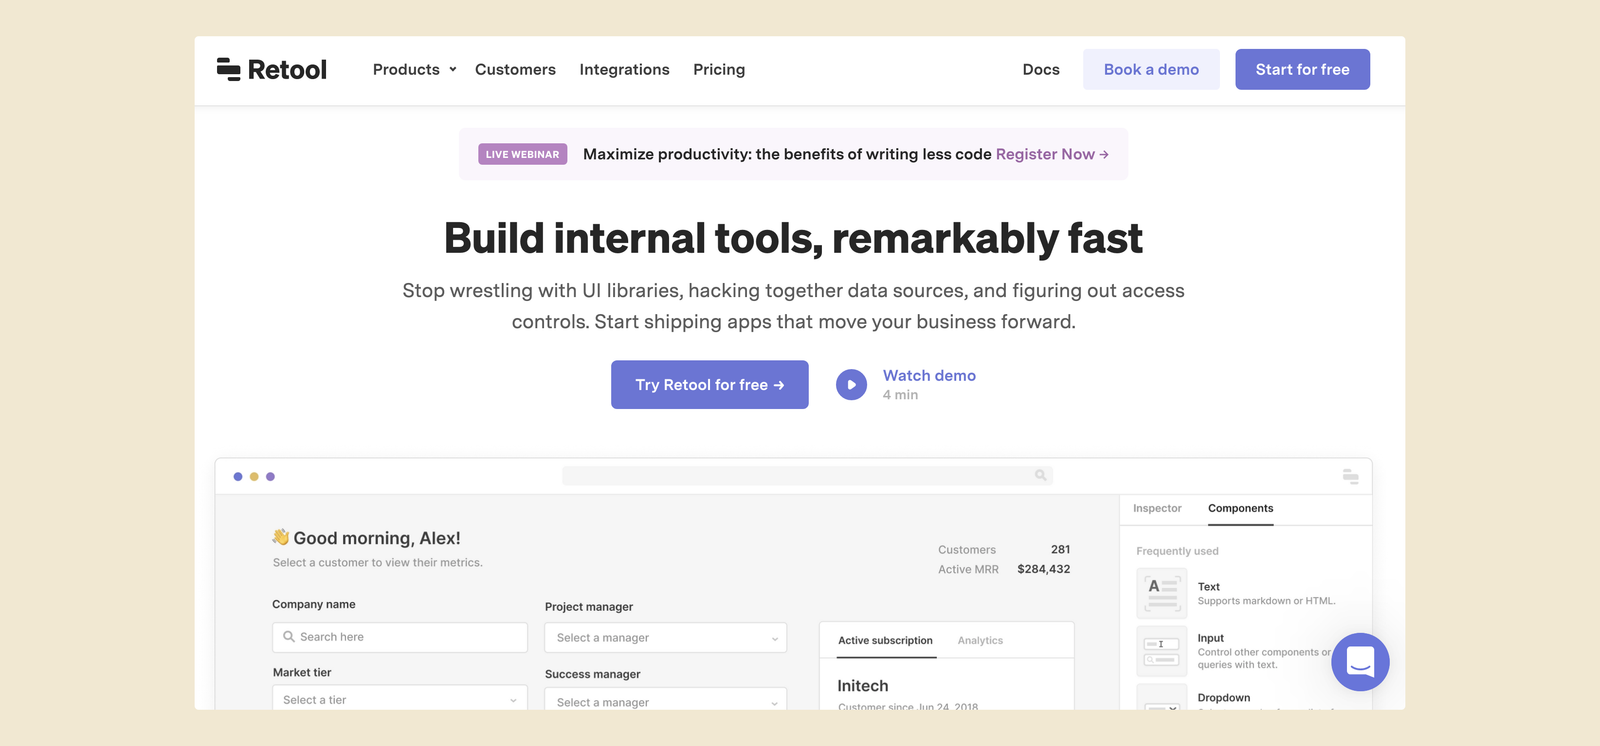Open the Success manager dropdown
The height and width of the screenshot is (746, 1600).
point(666,700)
